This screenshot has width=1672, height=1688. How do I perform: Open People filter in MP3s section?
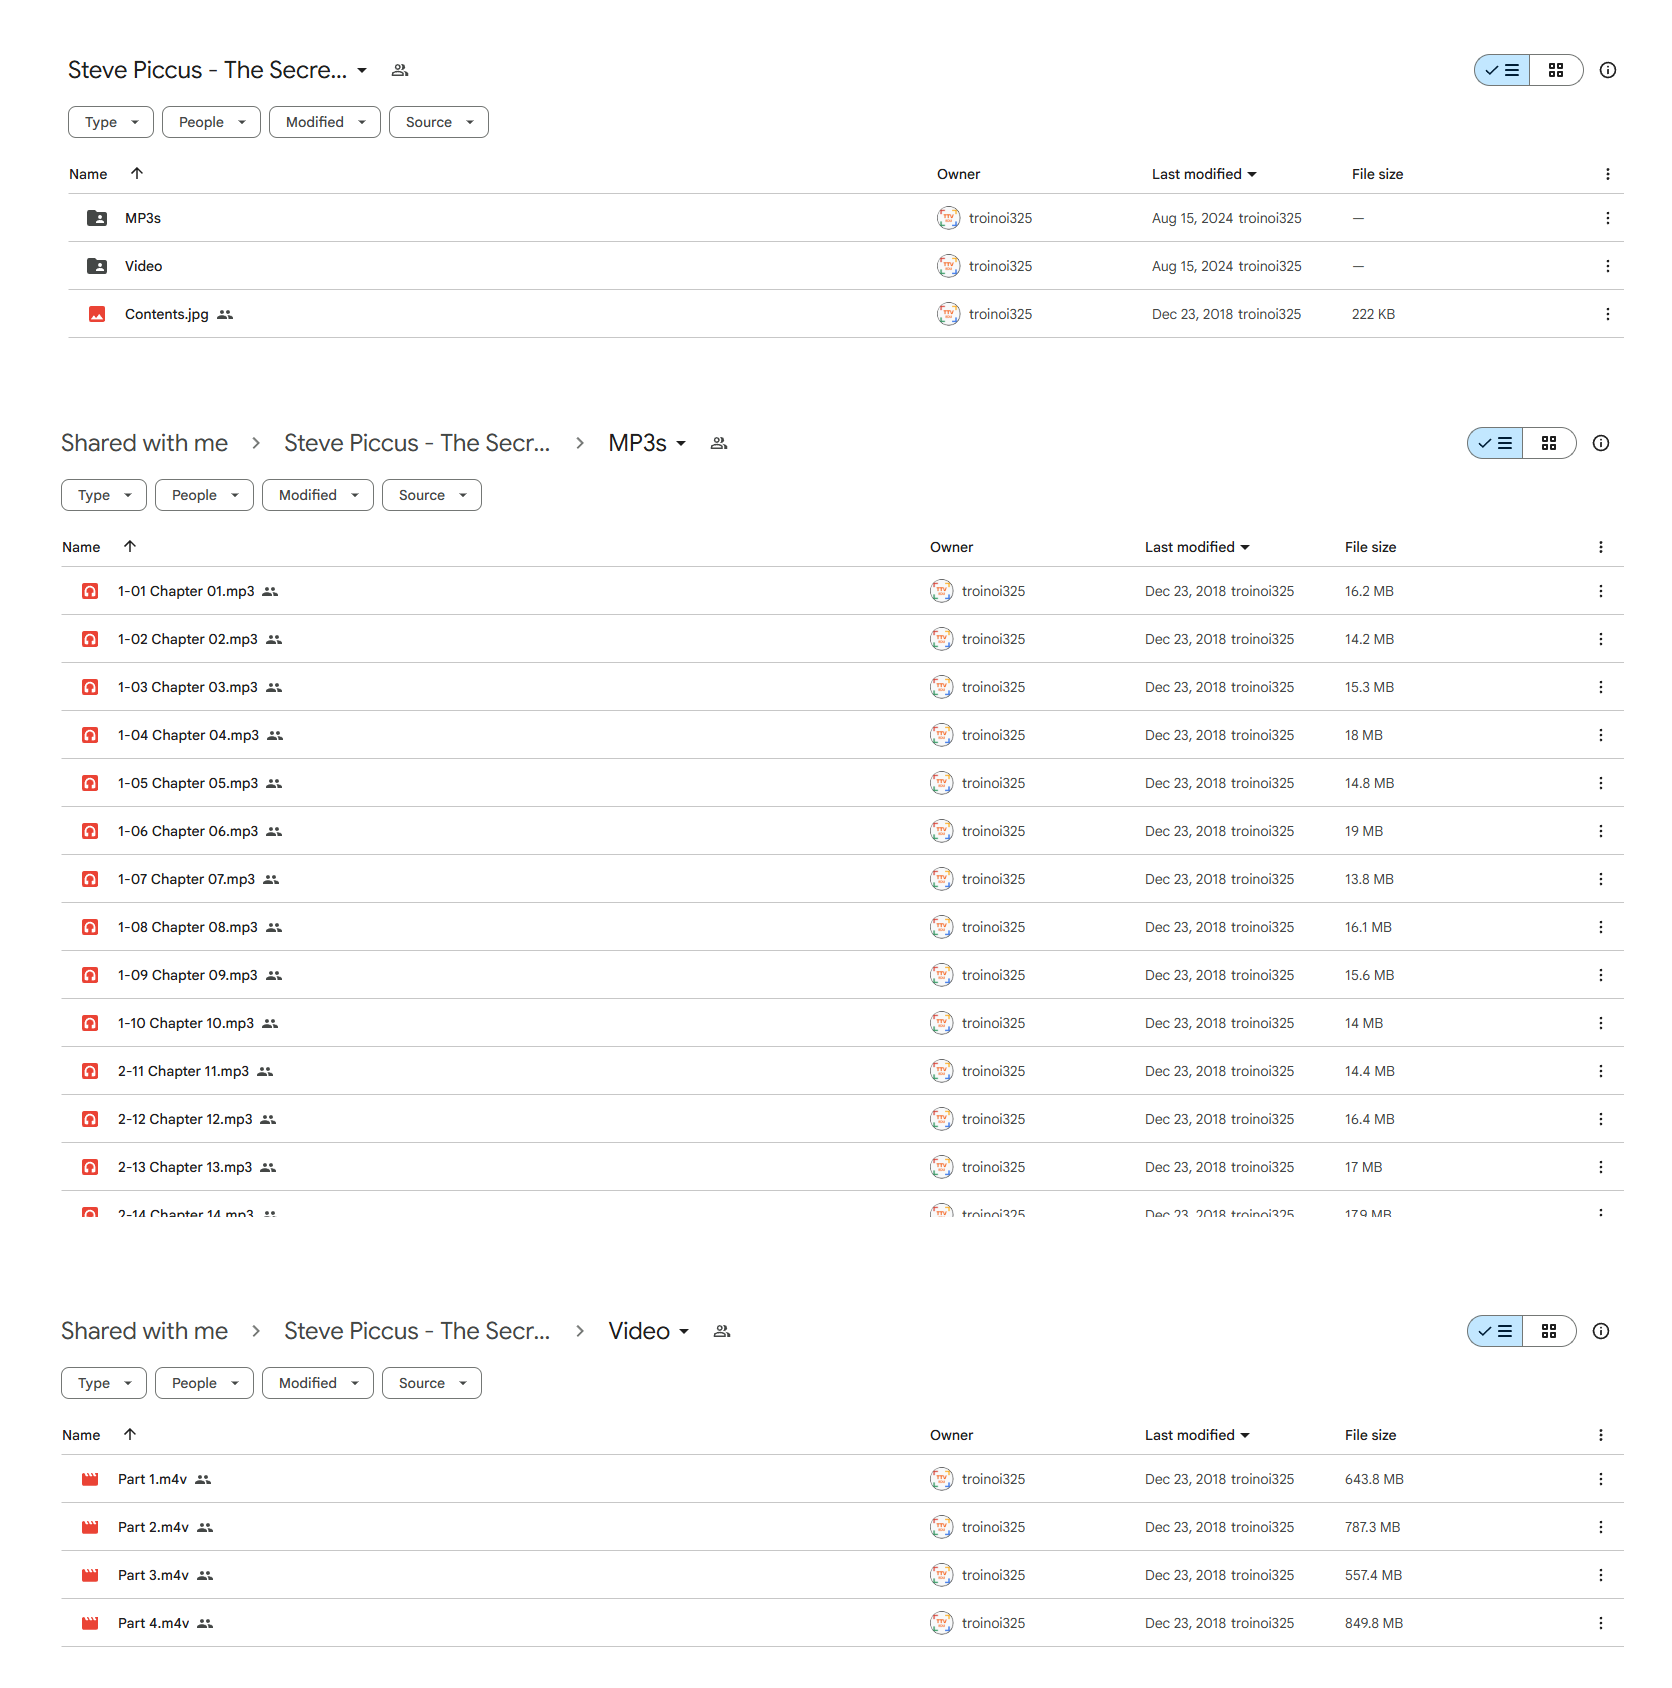pos(204,495)
